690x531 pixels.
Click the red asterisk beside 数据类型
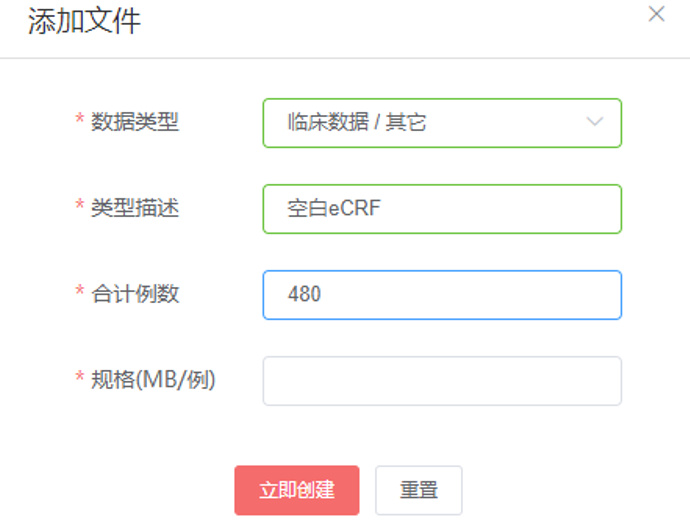click(80, 122)
